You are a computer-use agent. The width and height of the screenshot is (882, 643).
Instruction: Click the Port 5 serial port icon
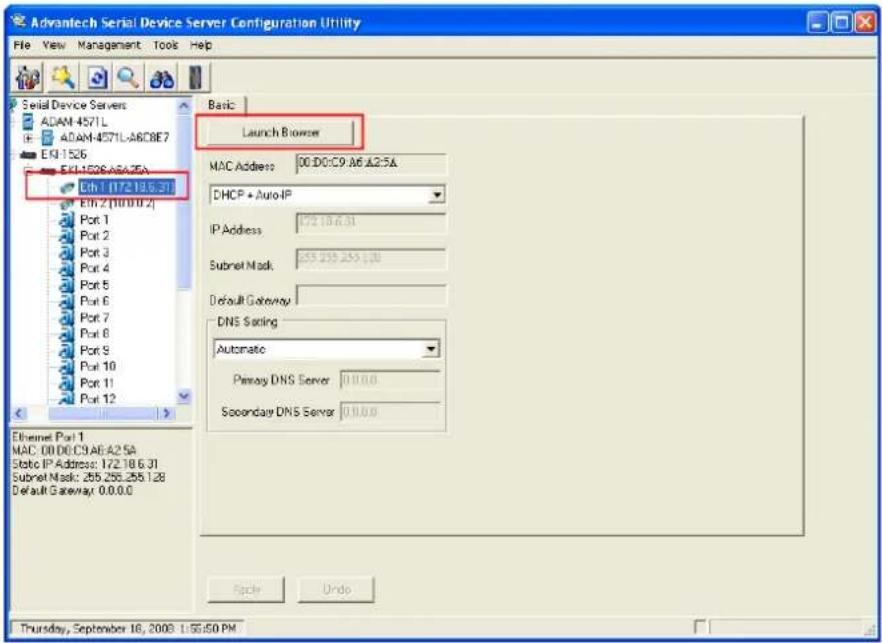click(66, 285)
